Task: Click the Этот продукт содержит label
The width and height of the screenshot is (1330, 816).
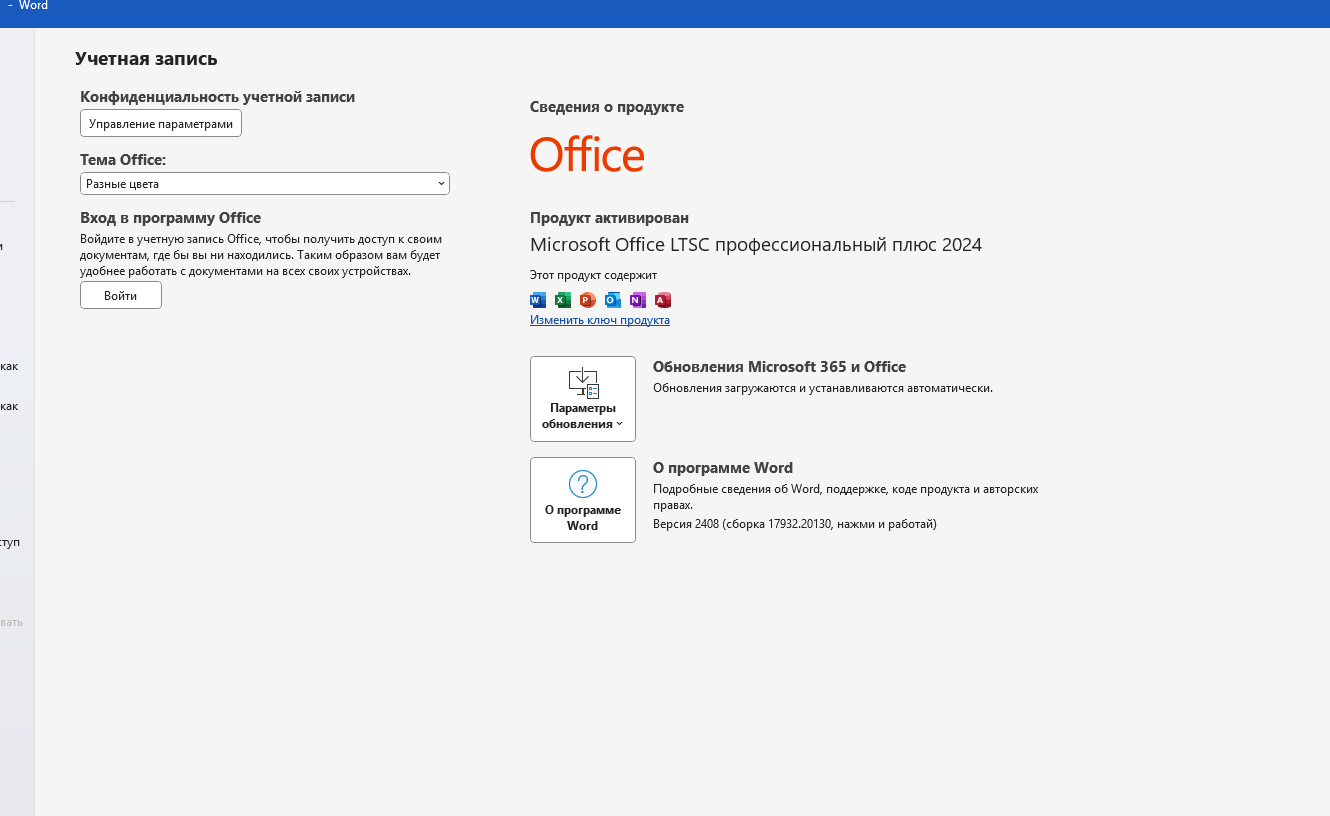Action: click(x=593, y=275)
